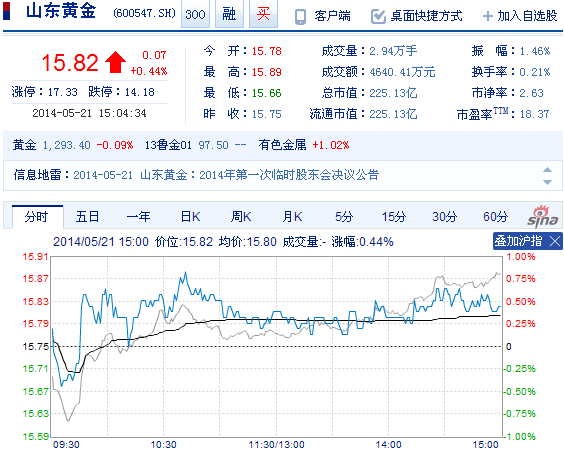Open the 黄金 gold price link

point(24,145)
